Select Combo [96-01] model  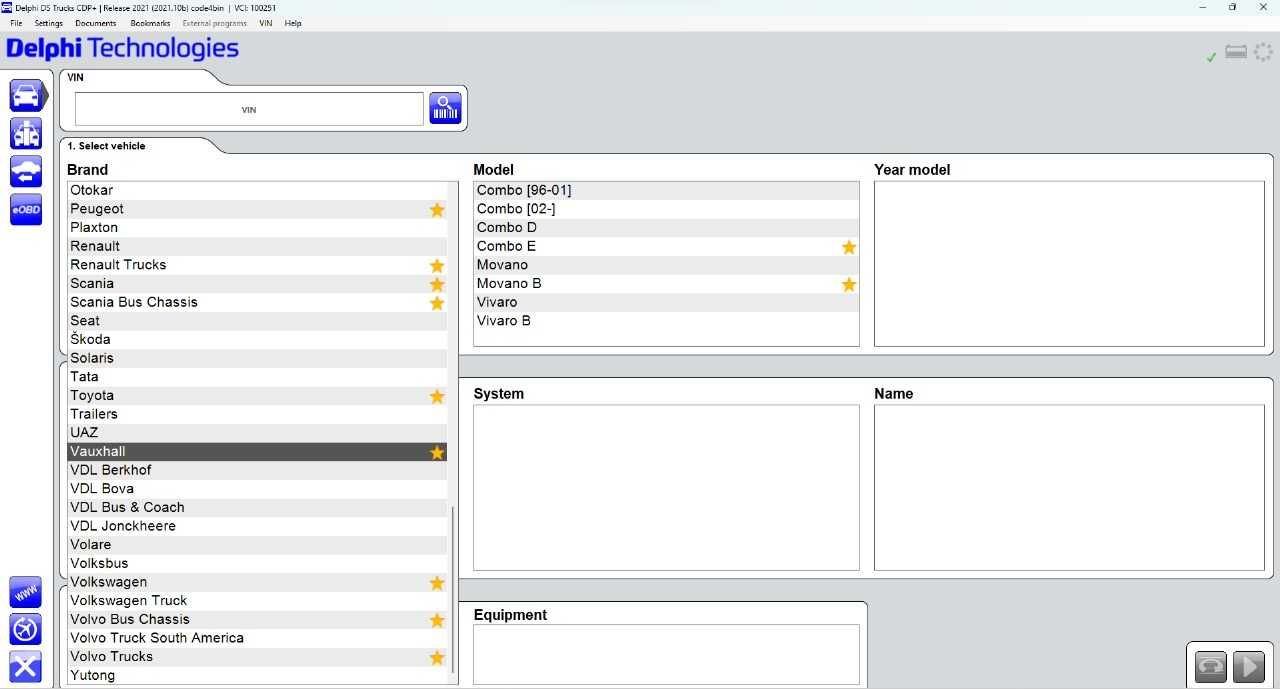click(x=666, y=190)
